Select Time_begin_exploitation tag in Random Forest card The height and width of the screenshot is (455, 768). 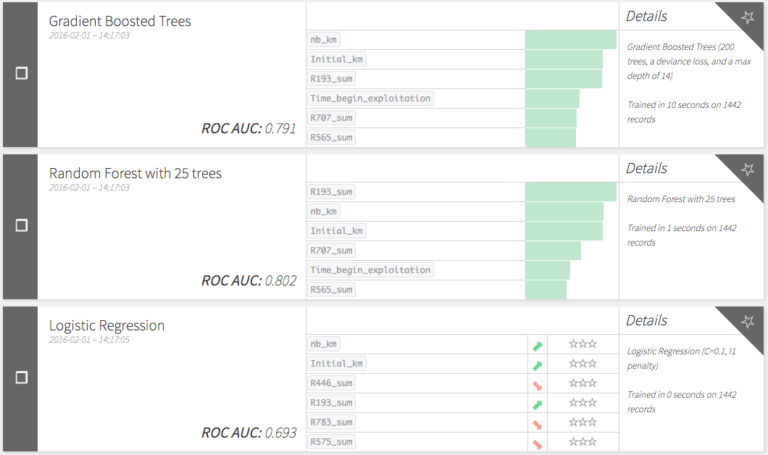point(371,270)
